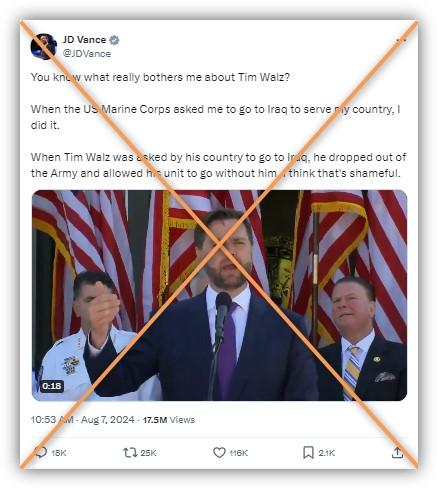Image resolution: width=438 pixels, height=489 pixels.
Task: View the 17.5M Views analytics
Action: pyautogui.click(x=169, y=420)
